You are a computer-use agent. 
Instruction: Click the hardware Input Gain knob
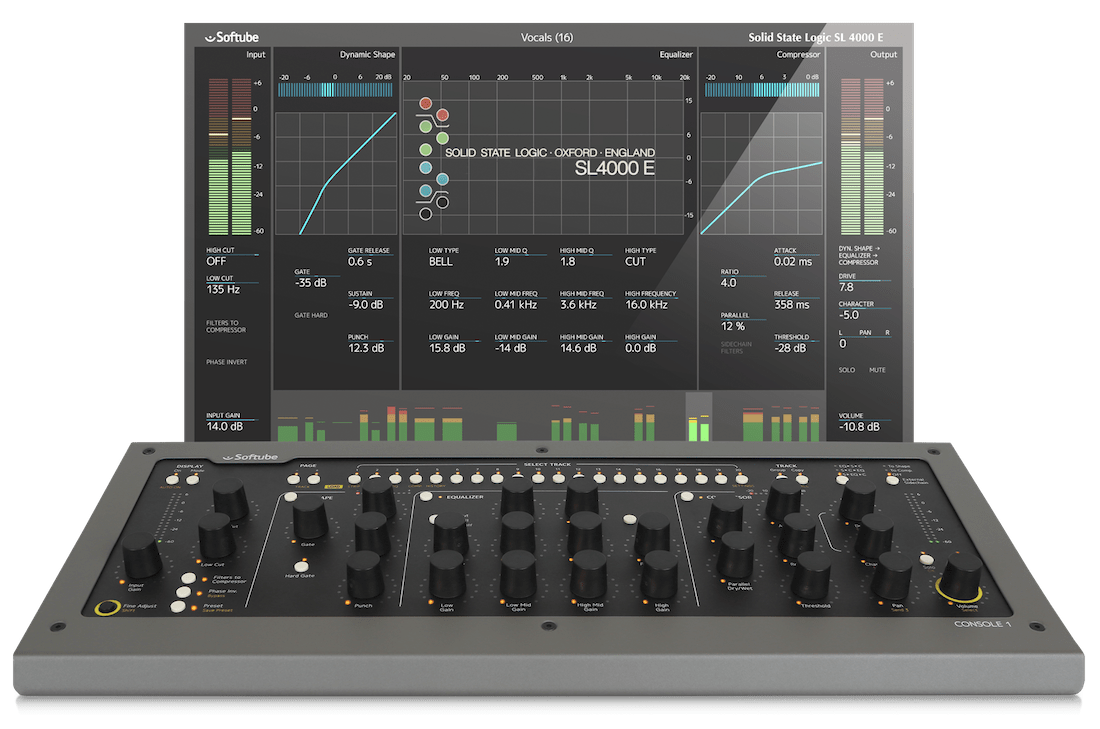(x=142, y=555)
